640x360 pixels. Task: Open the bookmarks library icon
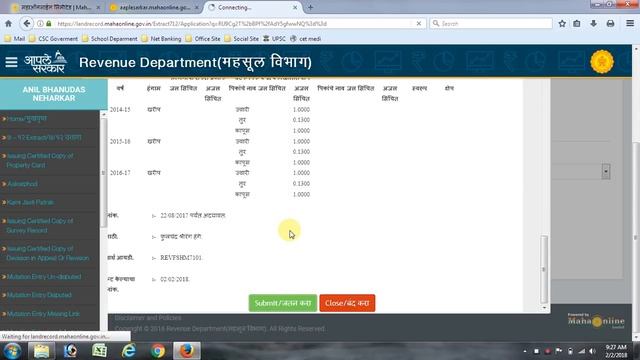[x=577, y=24]
